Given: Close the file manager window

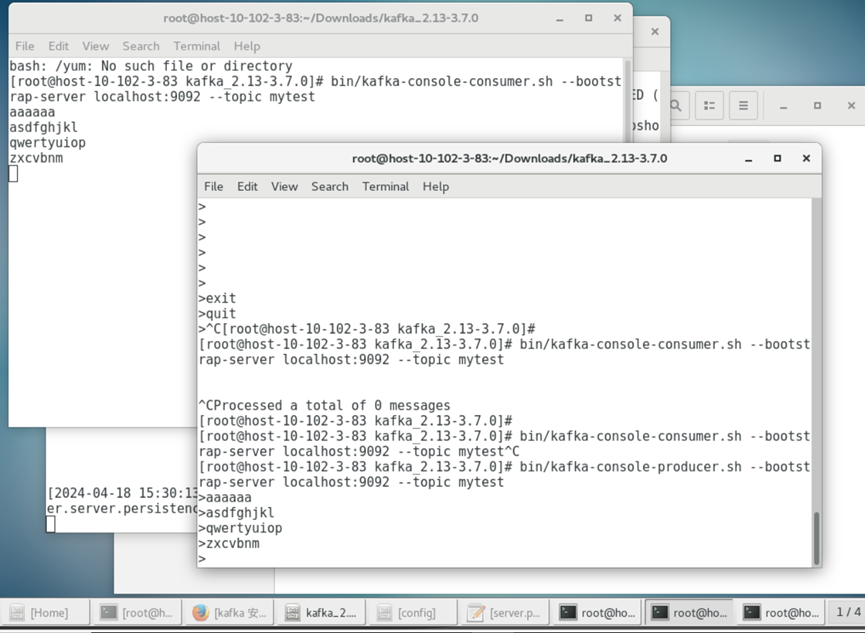Looking at the screenshot, I should point(851,105).
